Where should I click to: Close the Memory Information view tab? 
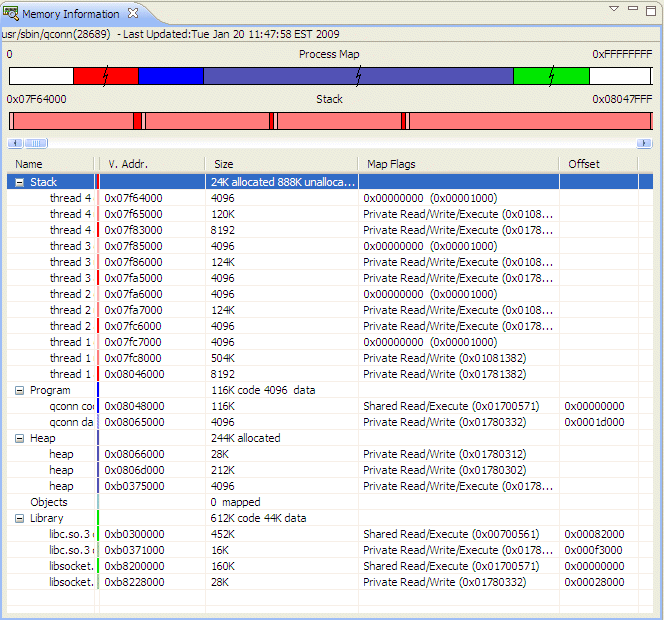coord(134,14)
